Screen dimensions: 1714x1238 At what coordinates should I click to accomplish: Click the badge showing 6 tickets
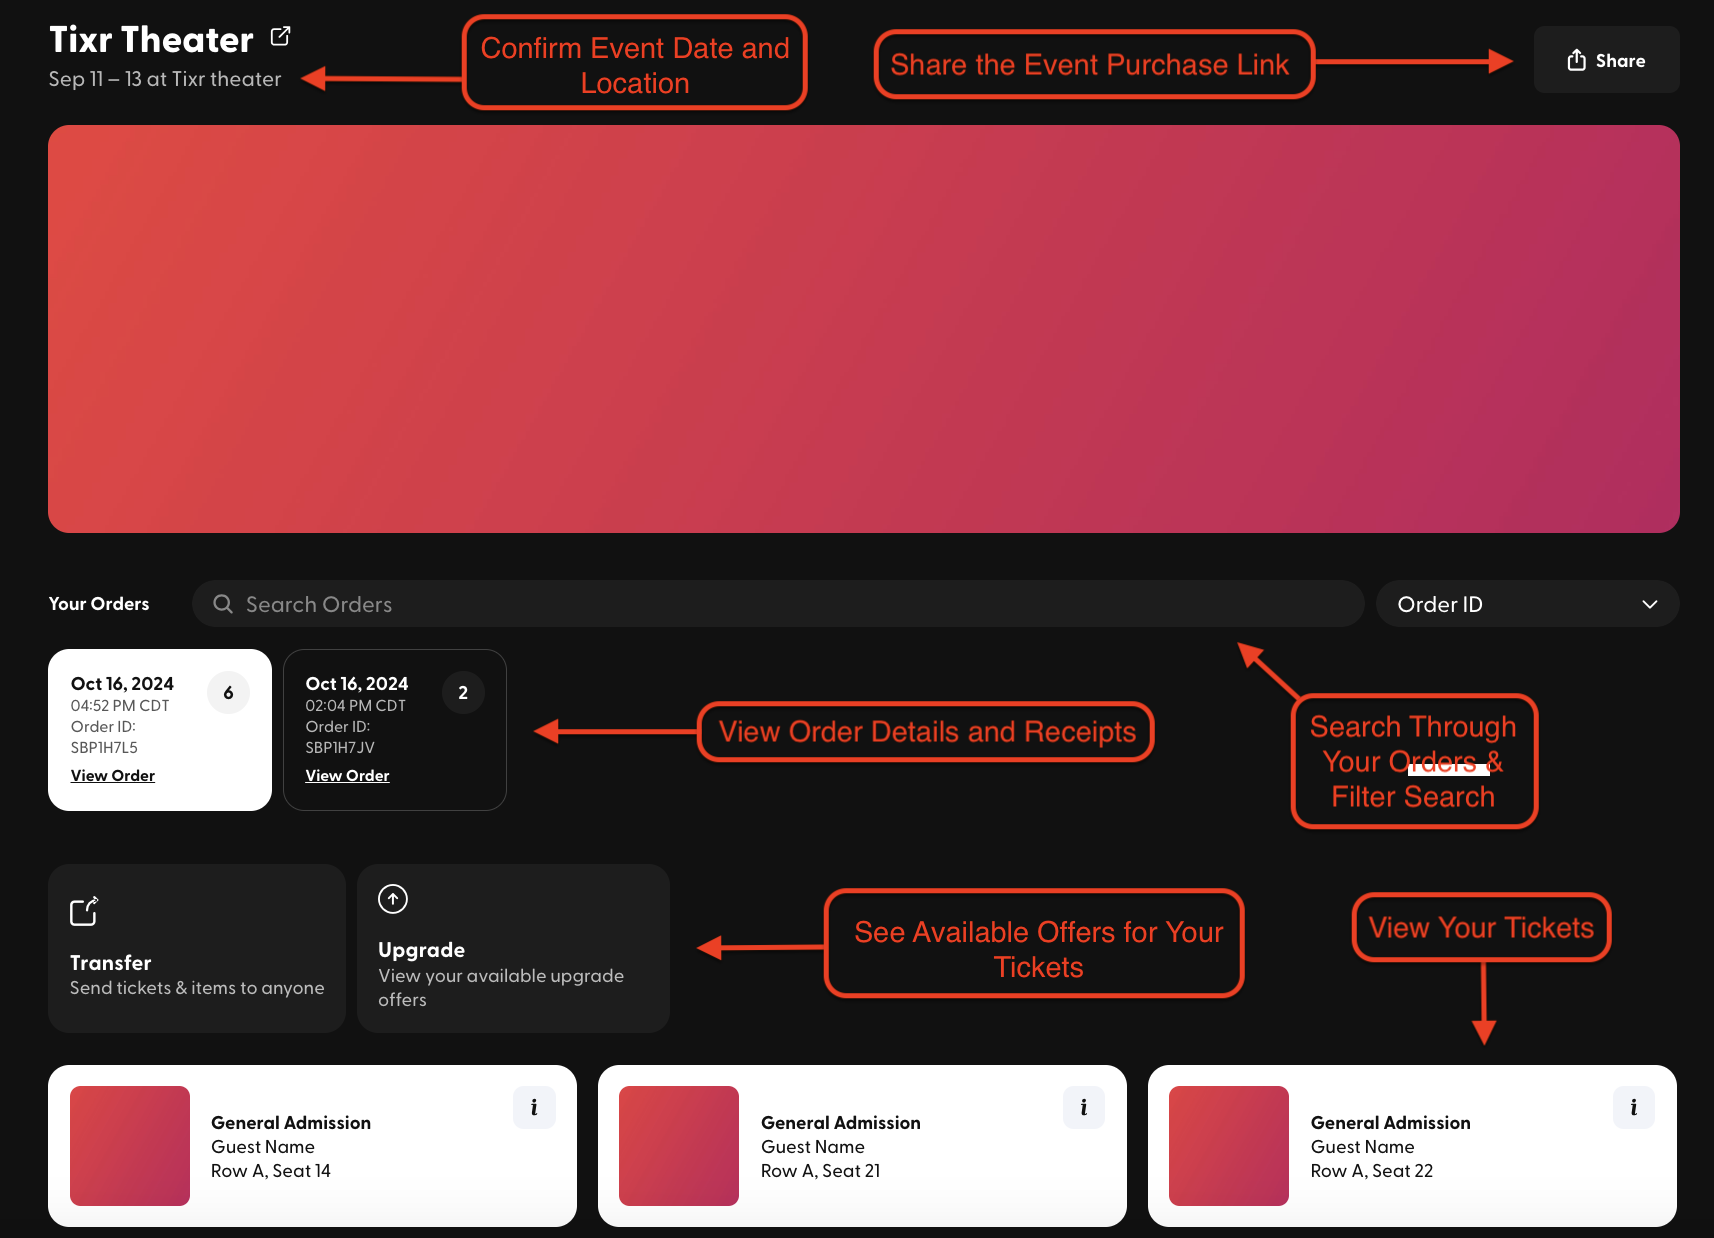(x=228, y=692)
